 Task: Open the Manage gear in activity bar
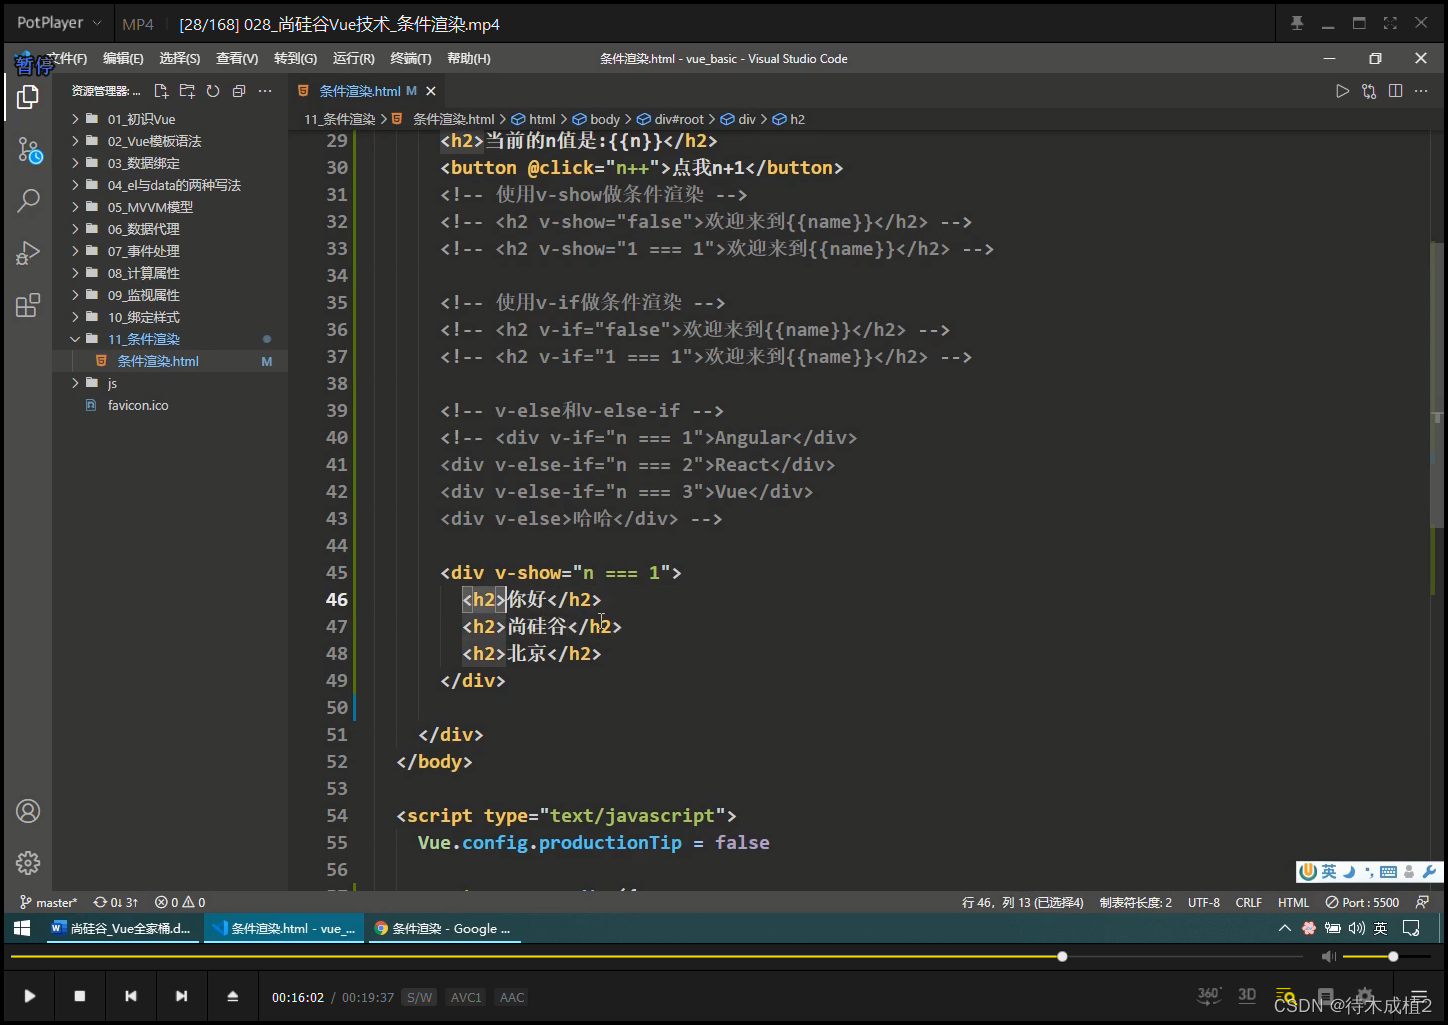pyautogui.click(x=28, y=862)
